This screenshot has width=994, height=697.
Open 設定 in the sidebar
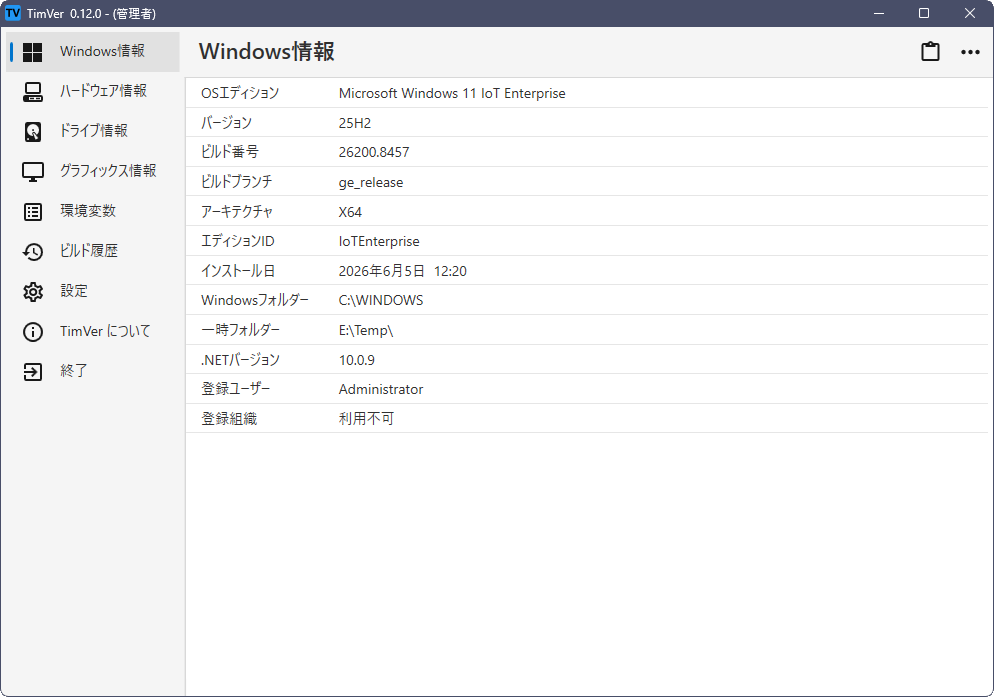click(93, 291)
